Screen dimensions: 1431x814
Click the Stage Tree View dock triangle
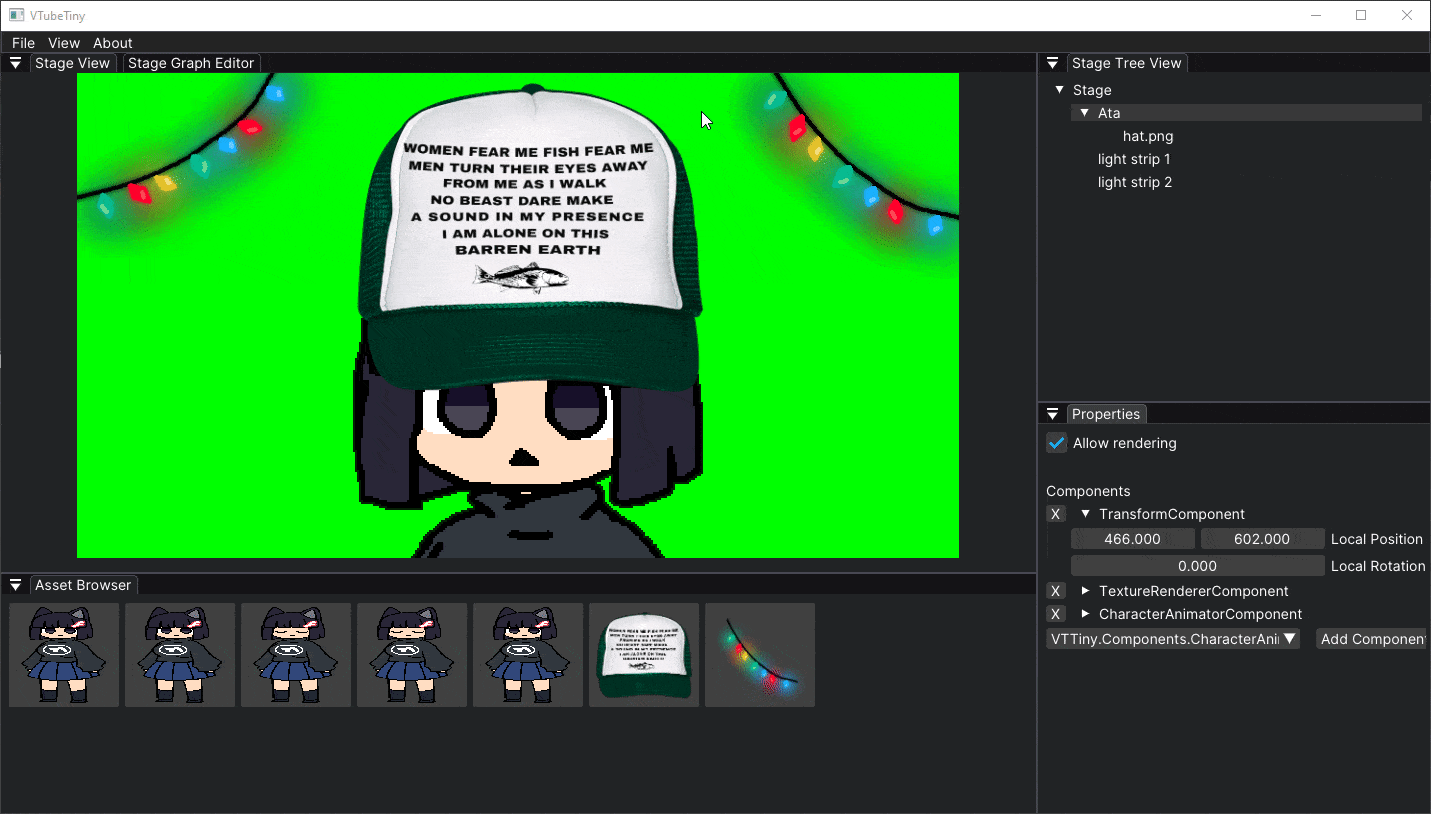1052,63
